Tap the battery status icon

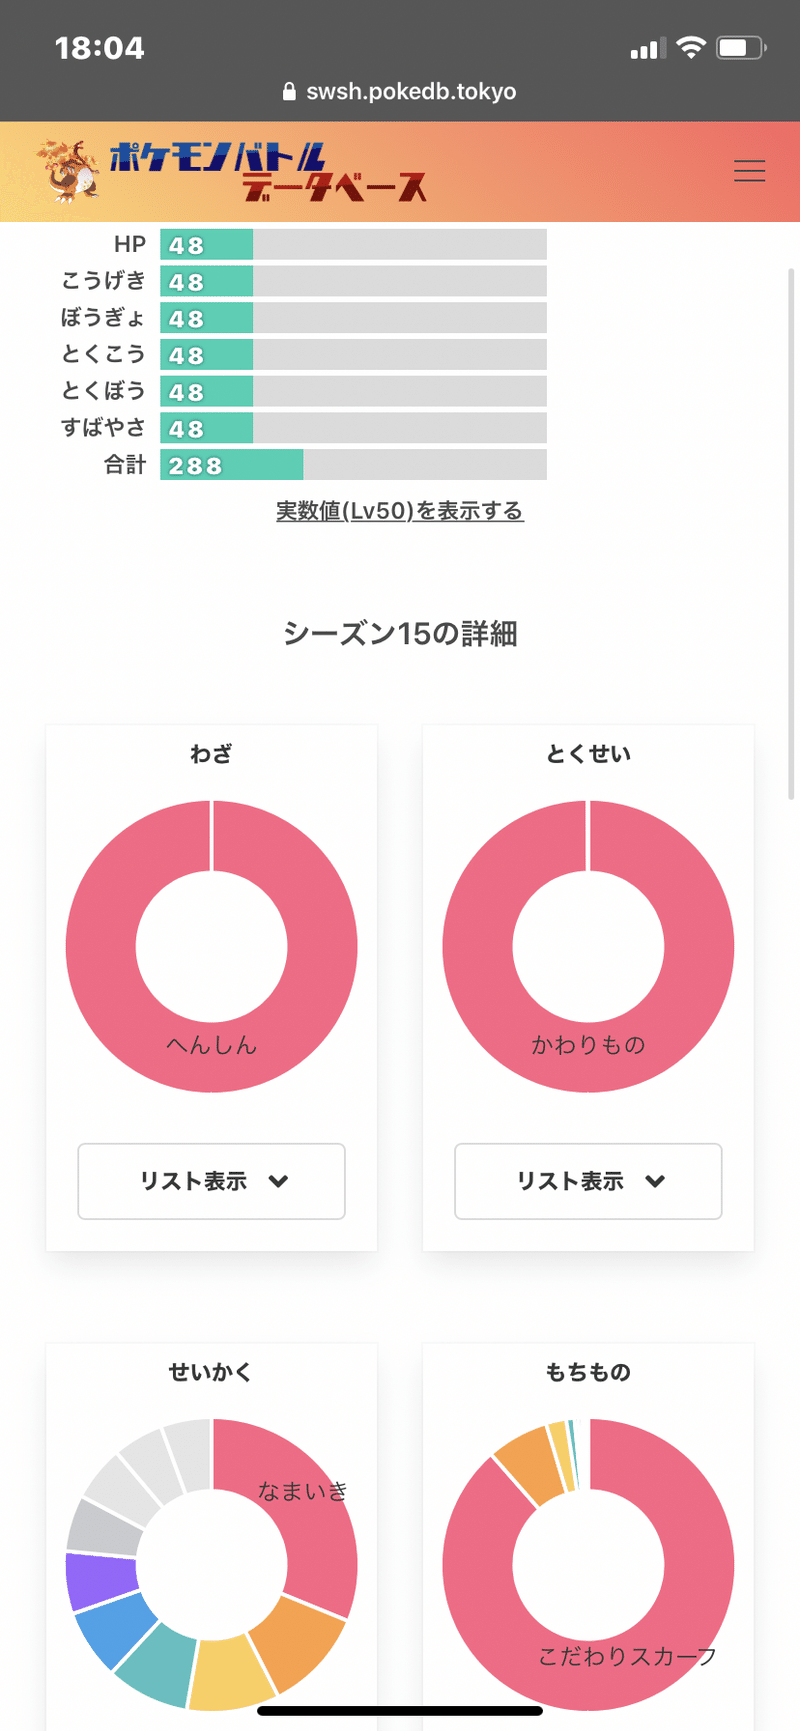click(x=741, y=48)
